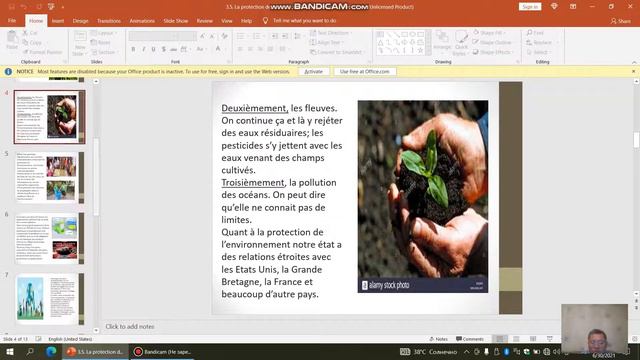
Task: Click the Comments button in status bar
Action: [x=469, y=339]
